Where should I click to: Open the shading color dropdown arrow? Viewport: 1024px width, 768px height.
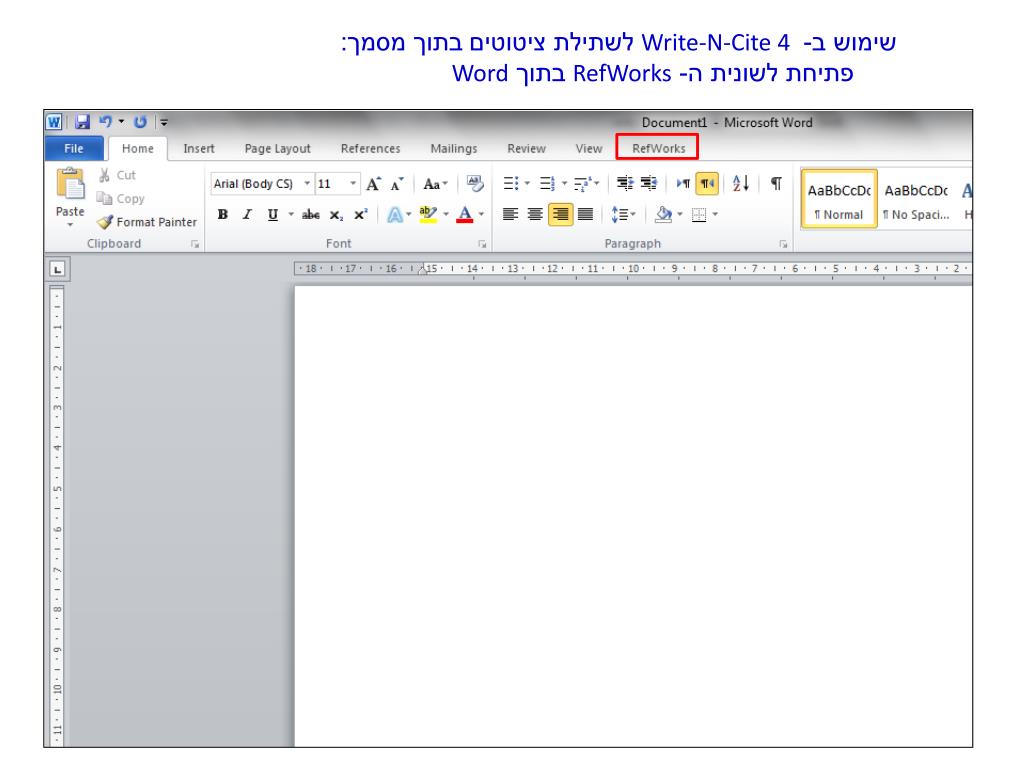coord(680,214)
